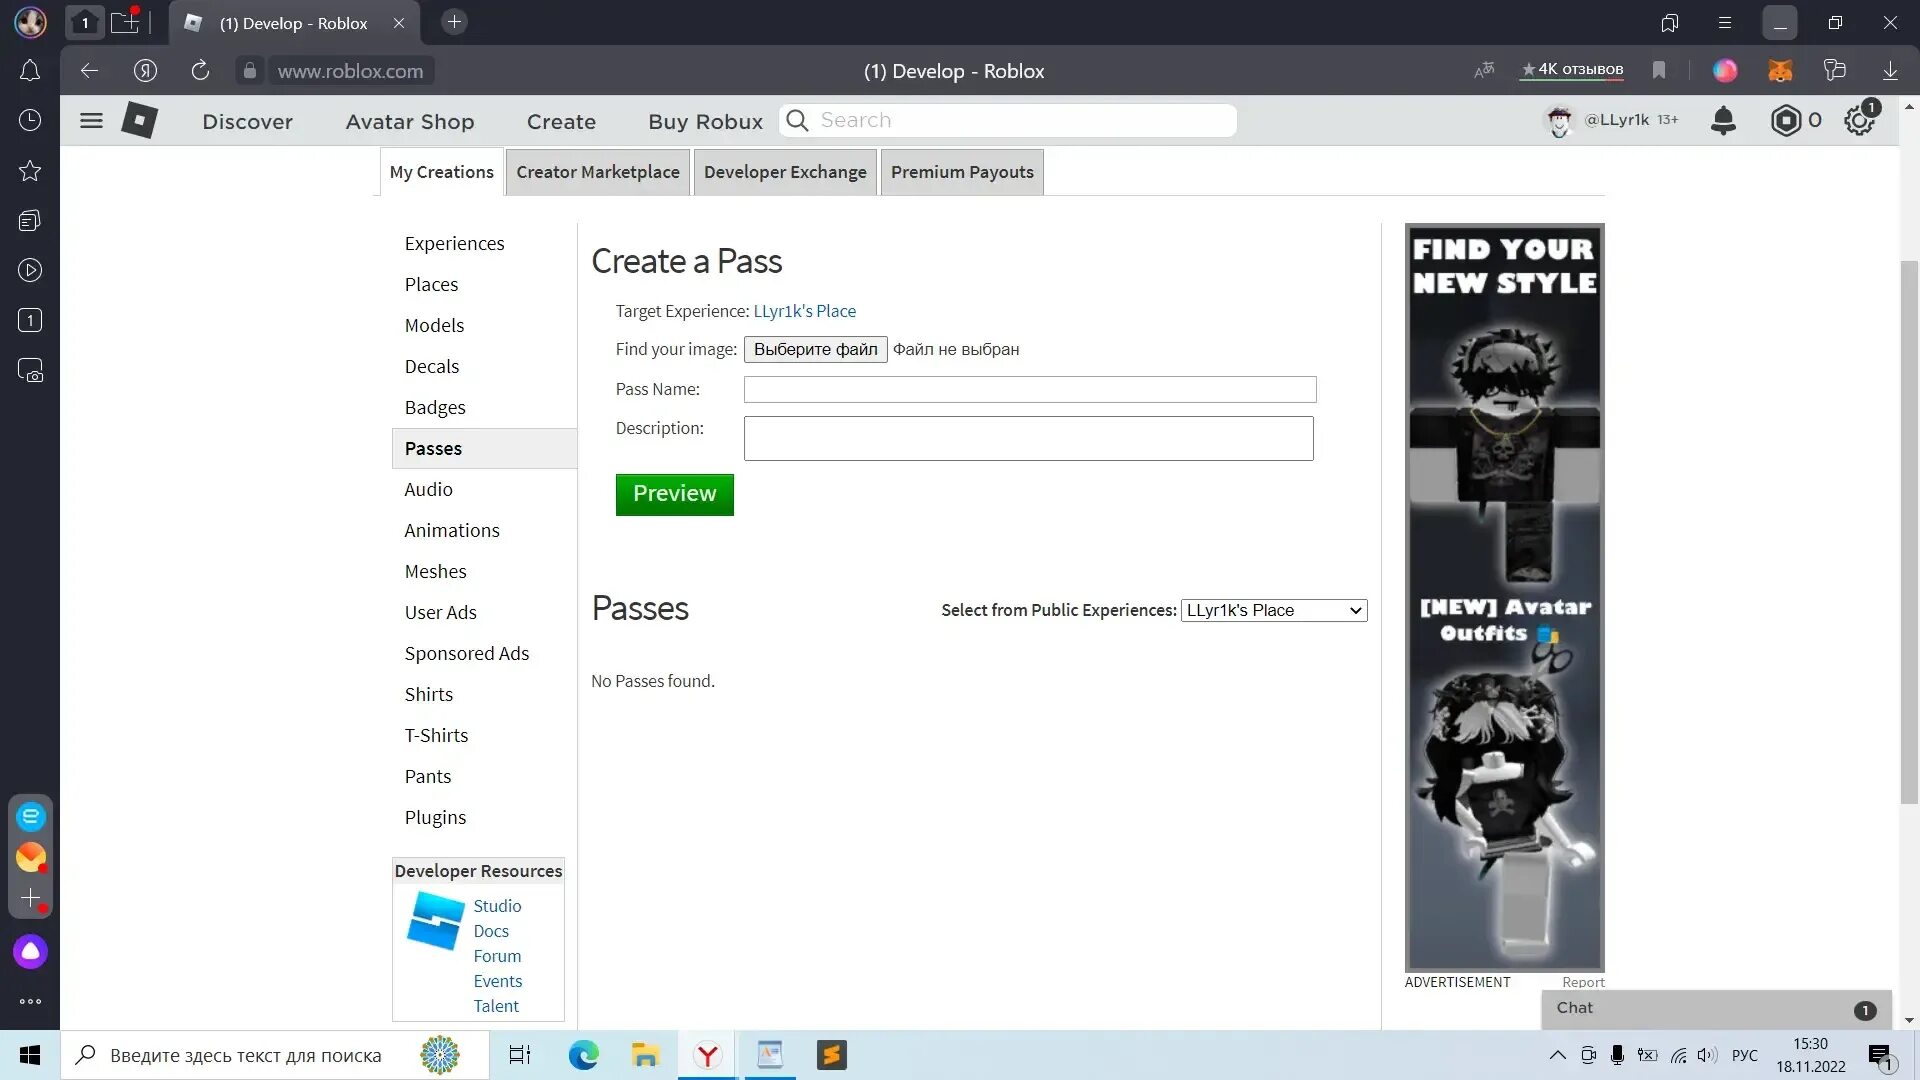Click the Roblox home icon in navbar
1920x1080 pixels.
[x=138, y=120]
